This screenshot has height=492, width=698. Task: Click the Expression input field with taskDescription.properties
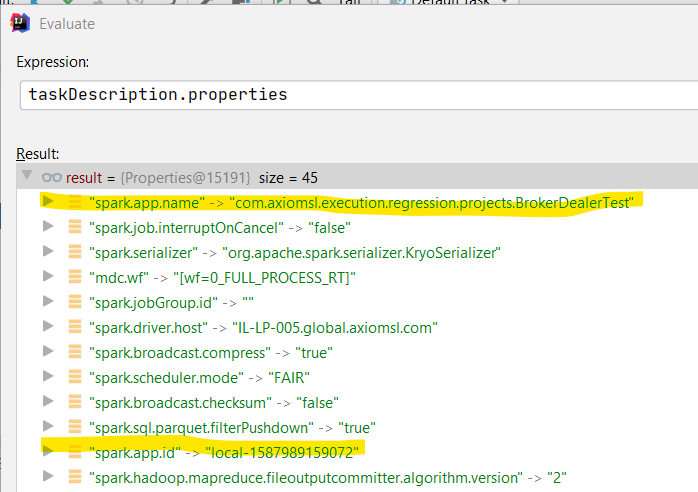tap(359, 95)
